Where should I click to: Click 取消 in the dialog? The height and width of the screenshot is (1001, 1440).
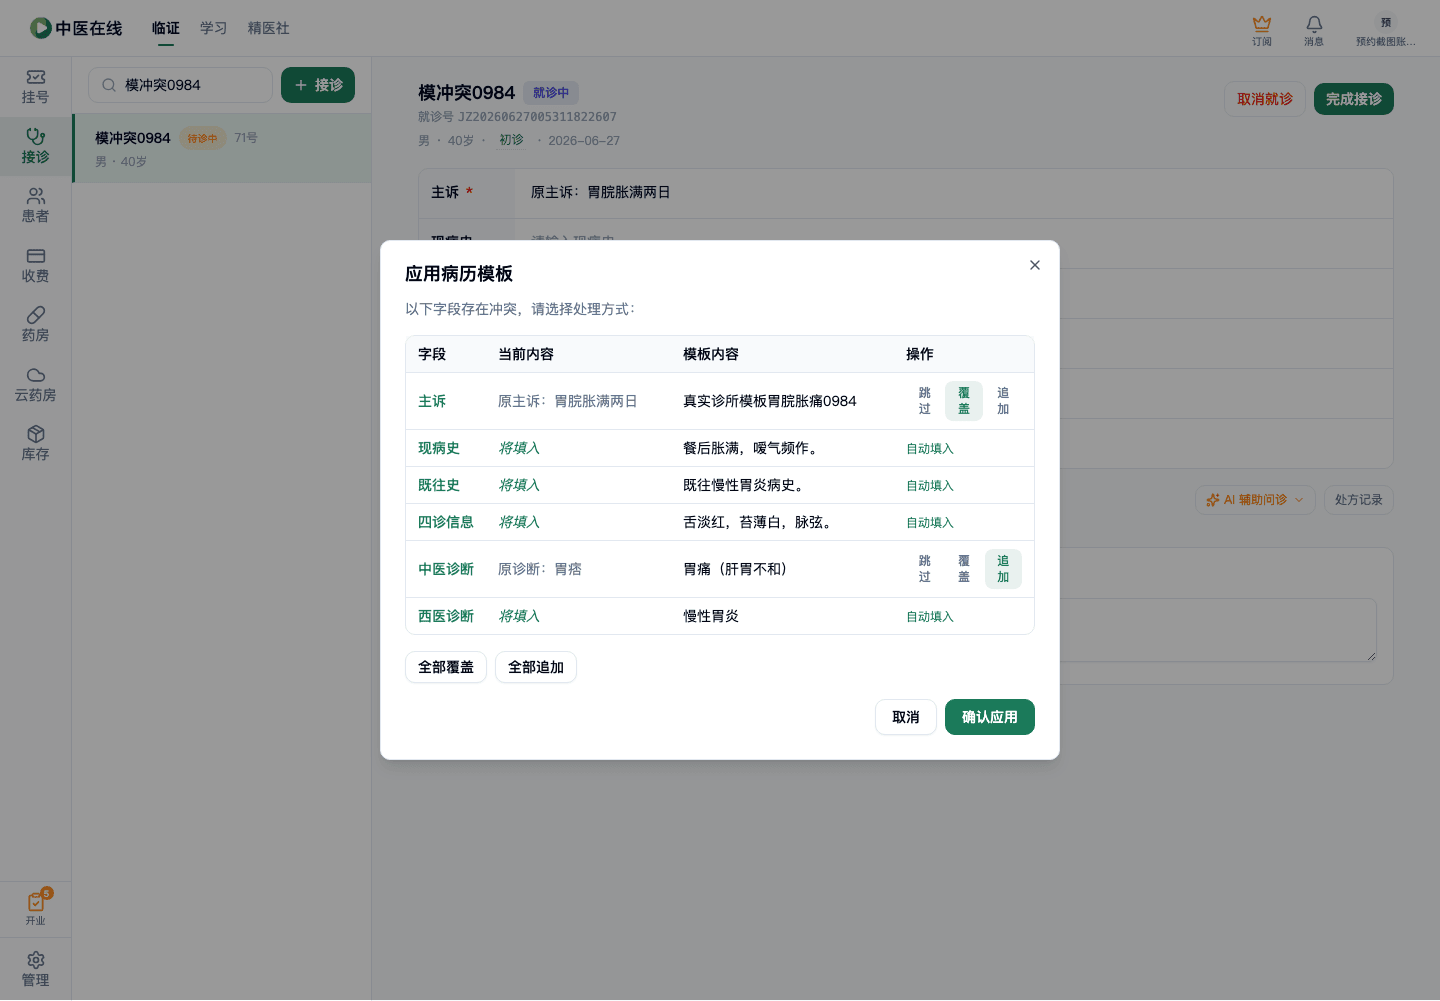coord(906,717)
